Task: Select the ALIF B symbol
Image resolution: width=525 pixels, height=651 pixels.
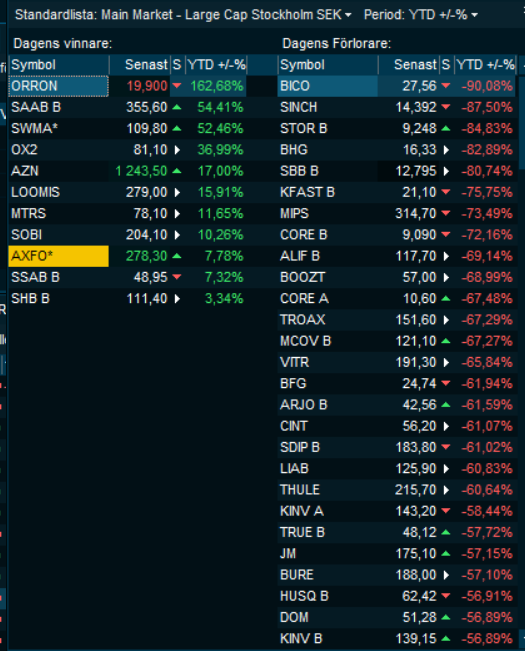Action: (300, 256)
